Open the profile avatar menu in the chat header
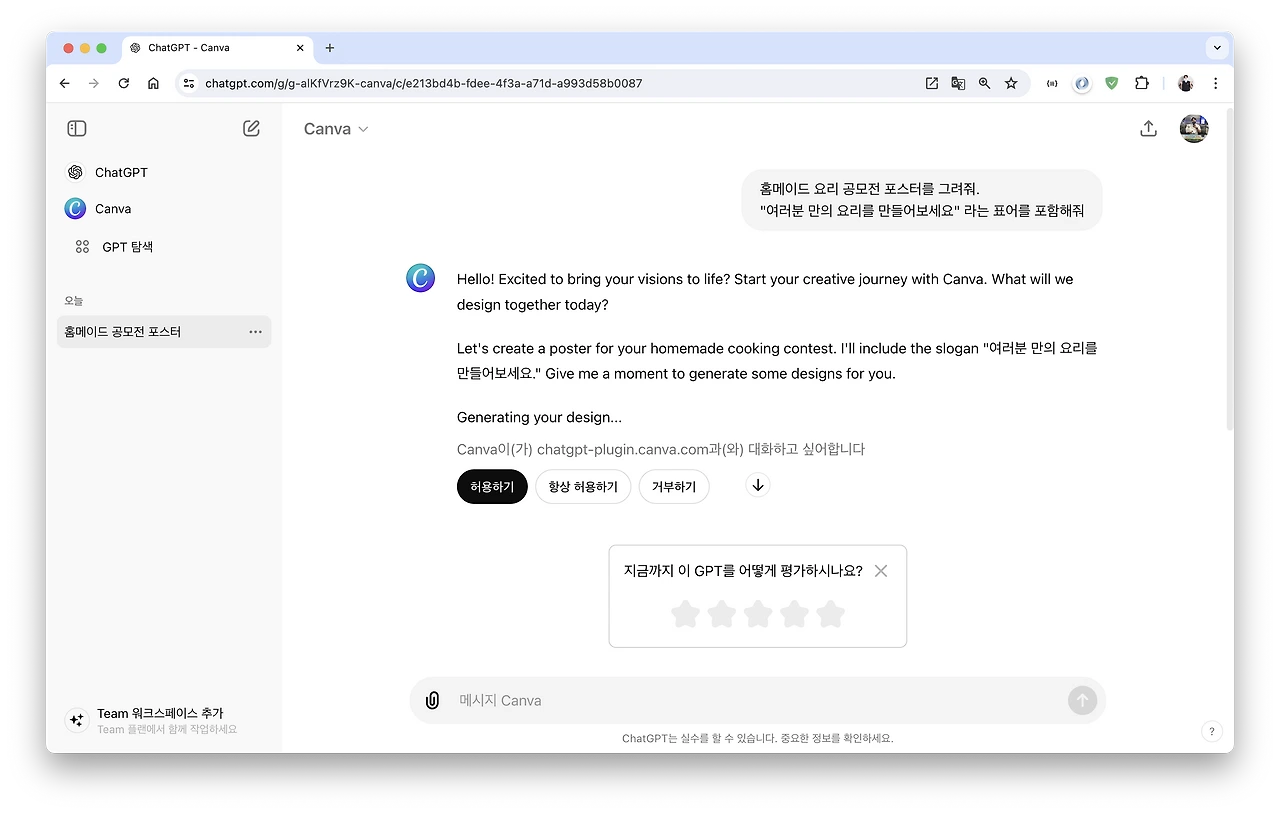The image size is (1280, 814). click(x=1194, y=128)
